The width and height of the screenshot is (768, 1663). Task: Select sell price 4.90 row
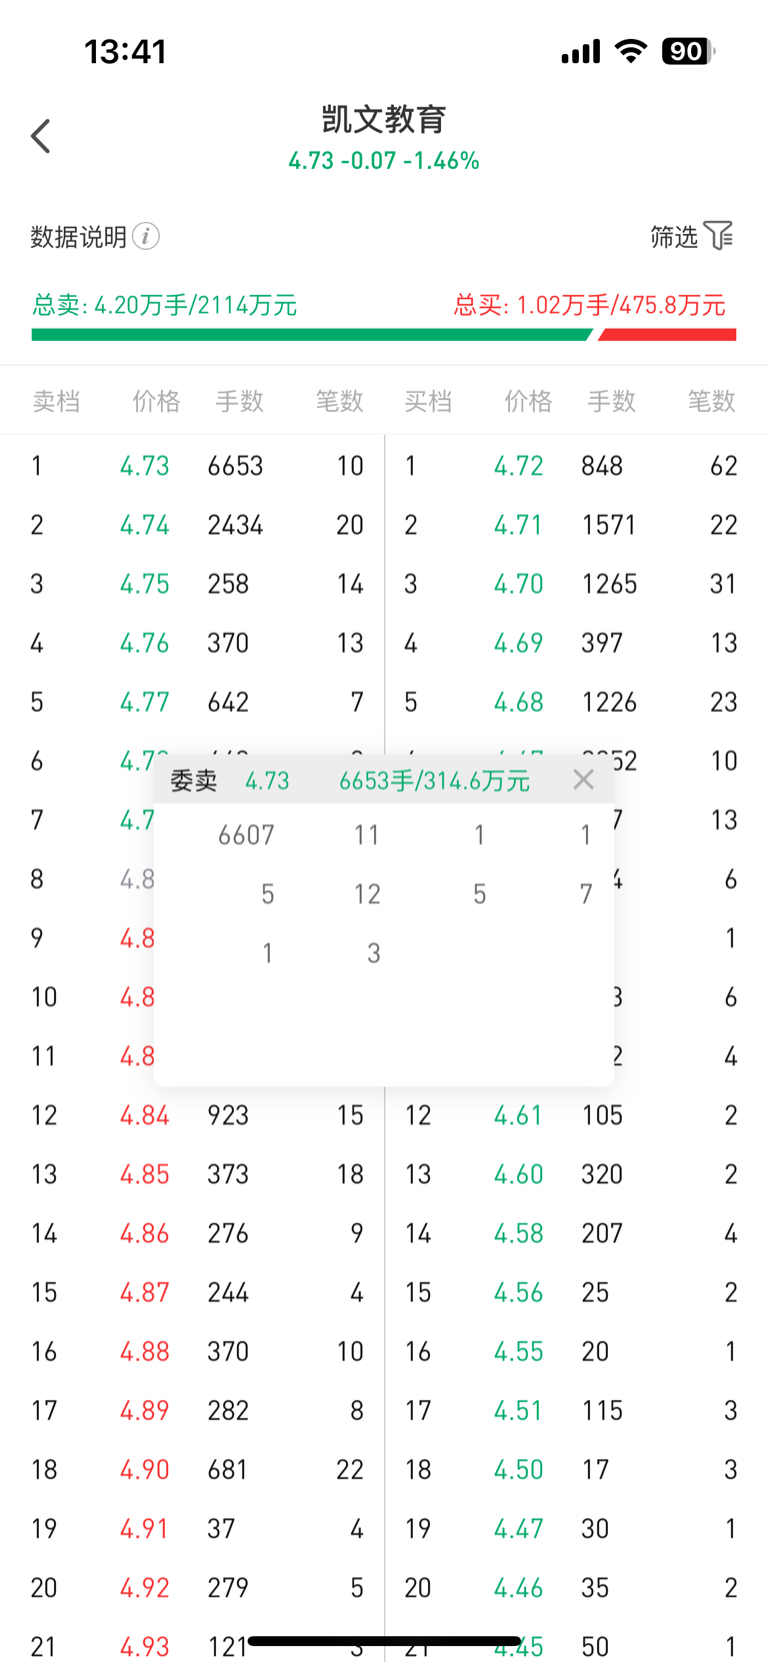tap(192, 1470)
